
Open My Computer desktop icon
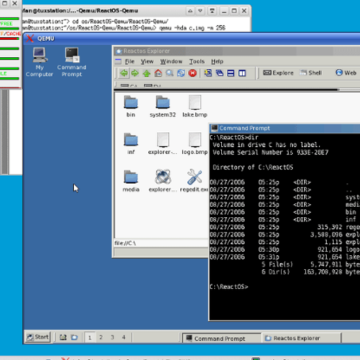click(39, 62)
